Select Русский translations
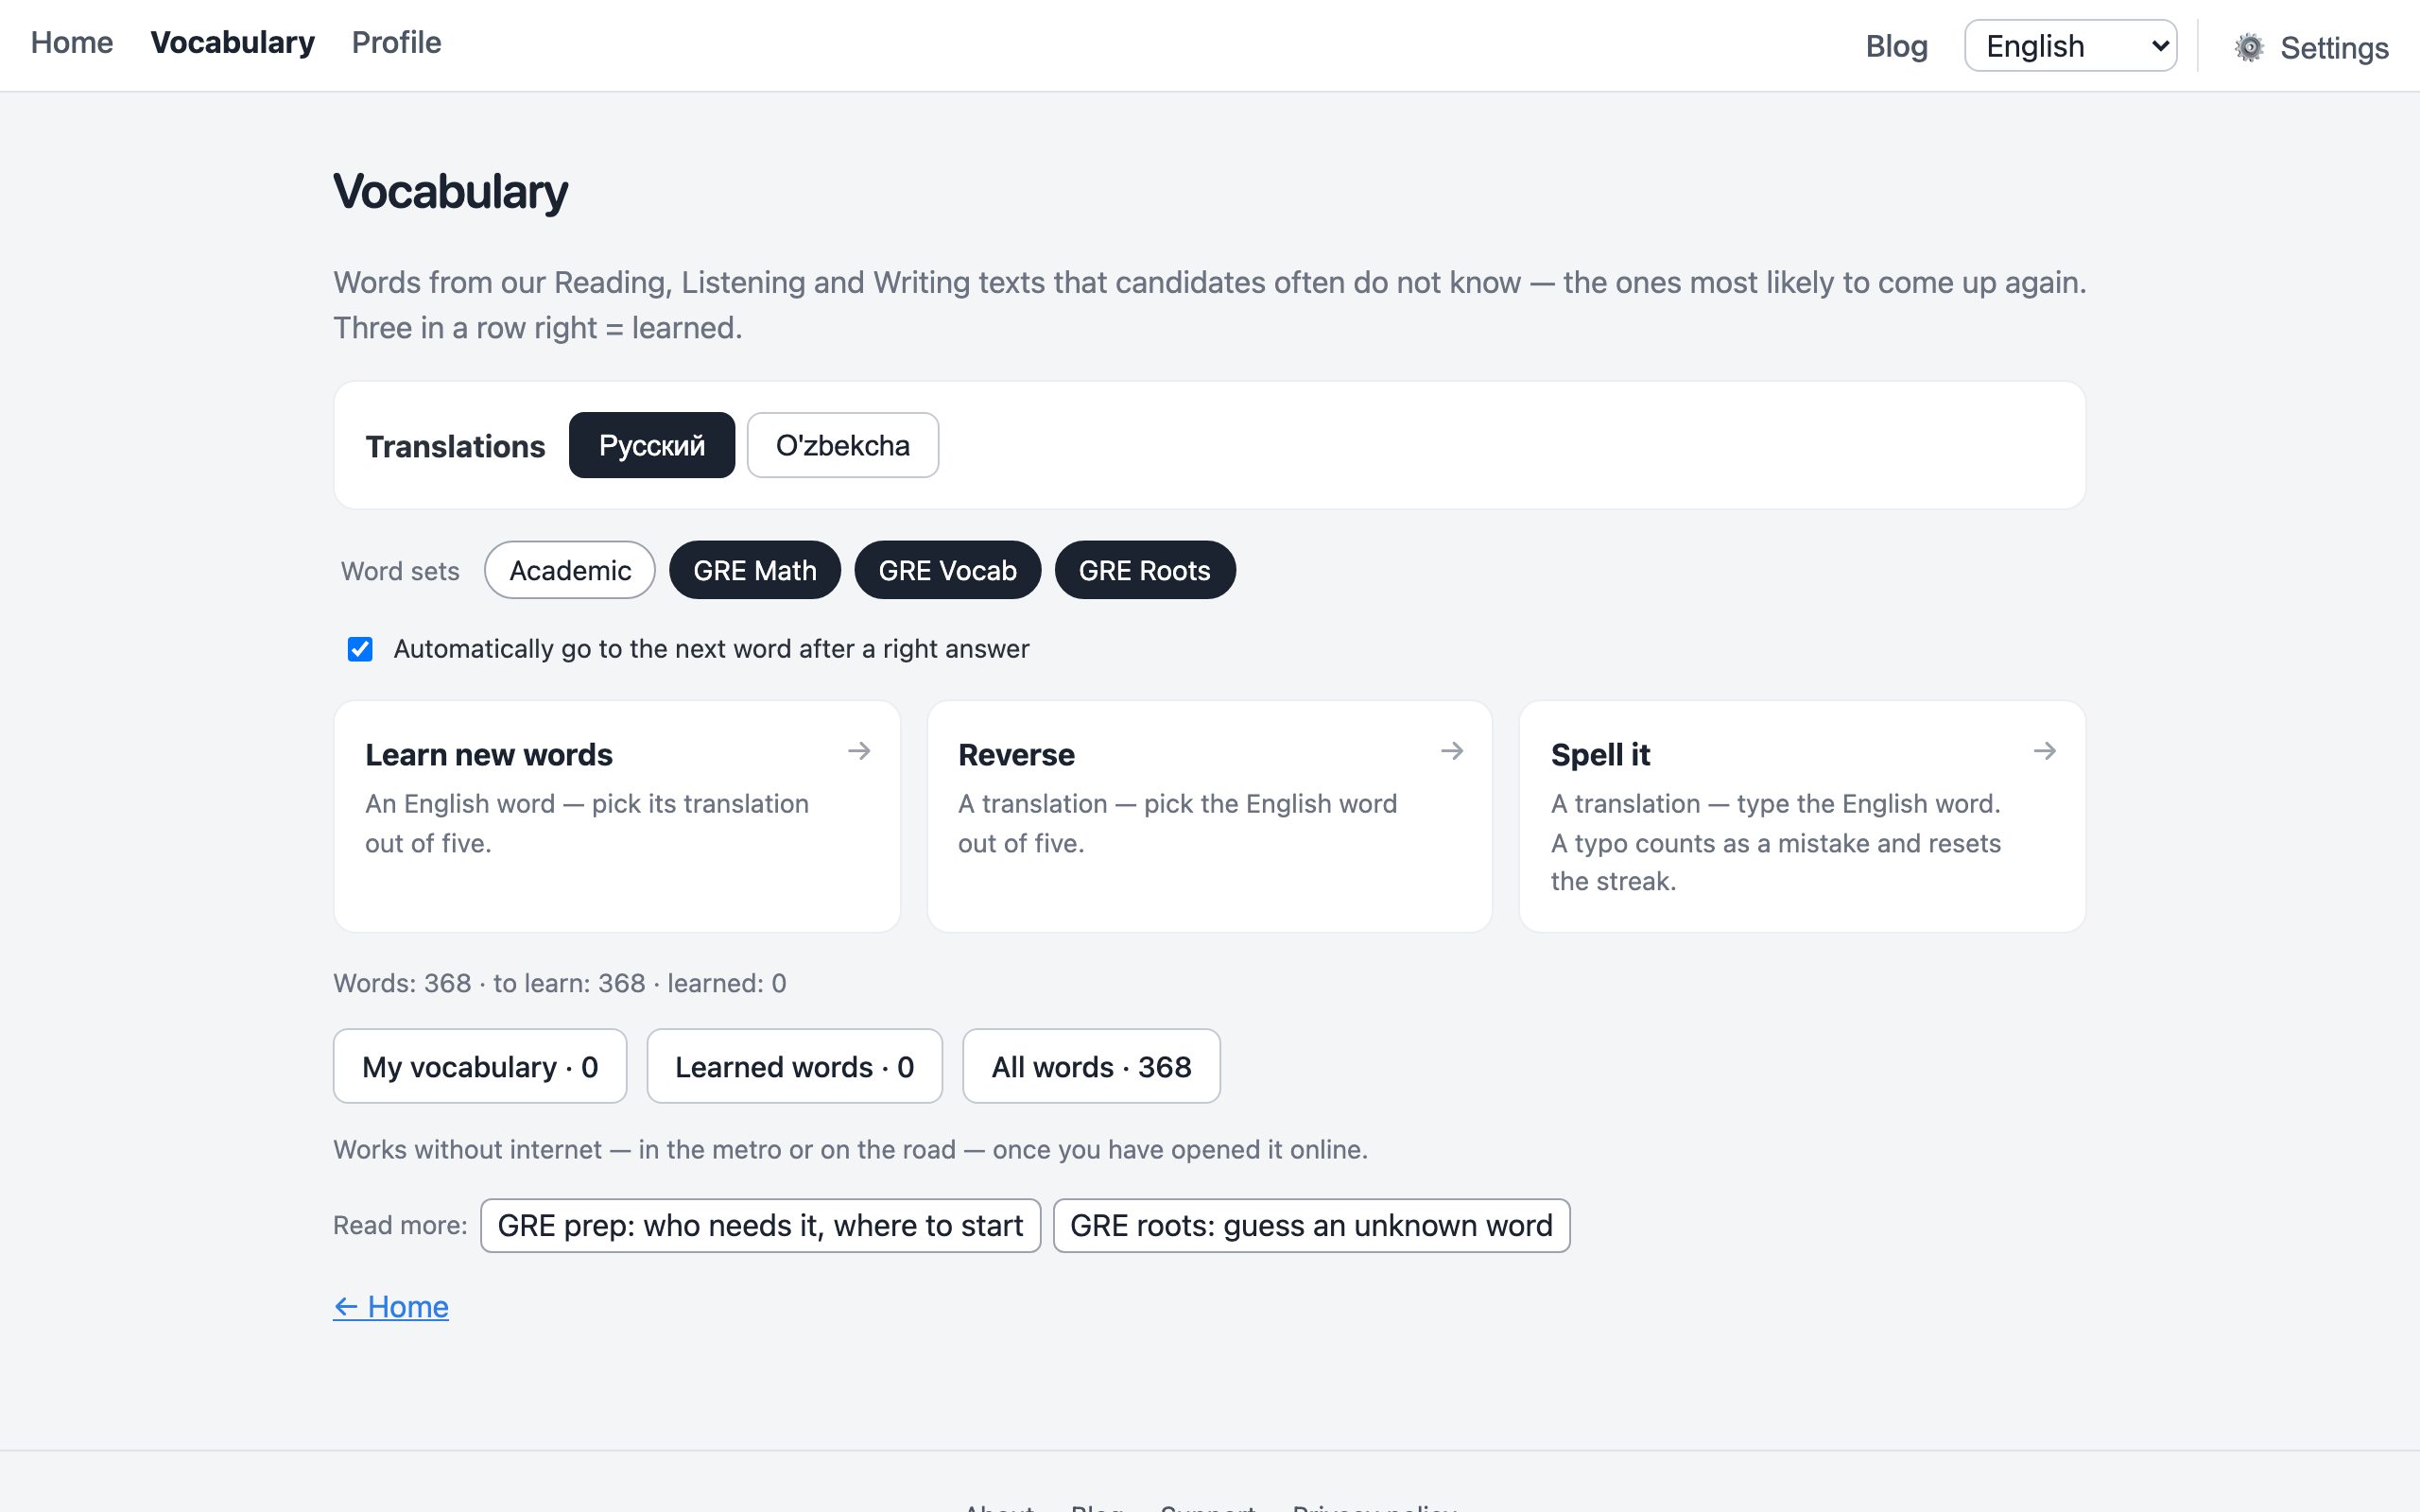Viewport: 2420px width, 1512px height. pyautogui.click(x=652, y=445)
